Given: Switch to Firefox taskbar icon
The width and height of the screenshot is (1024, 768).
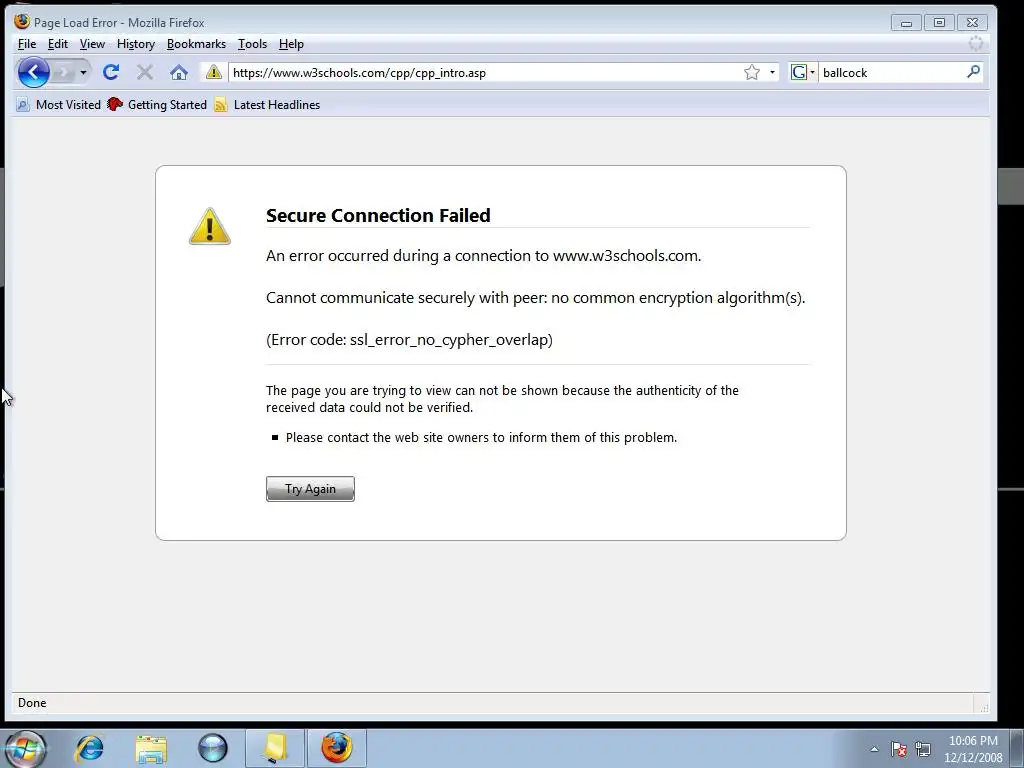Looking at the screenshot, I should click(x=336, y=748).
